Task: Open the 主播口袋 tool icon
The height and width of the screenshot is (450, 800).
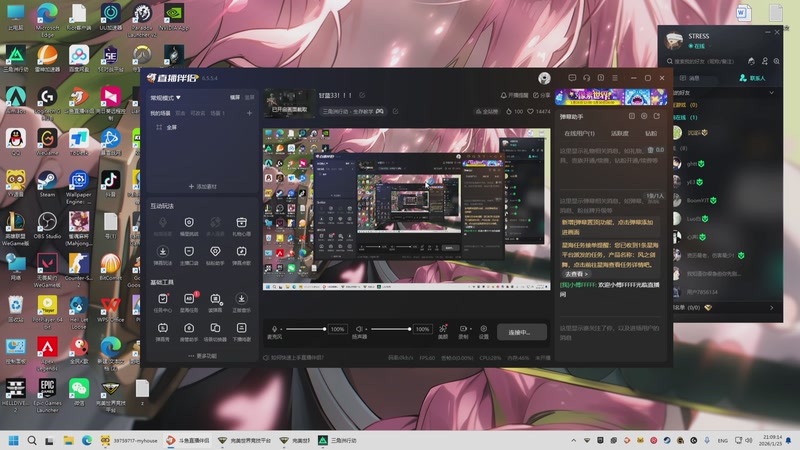Action: coord(189,255)
